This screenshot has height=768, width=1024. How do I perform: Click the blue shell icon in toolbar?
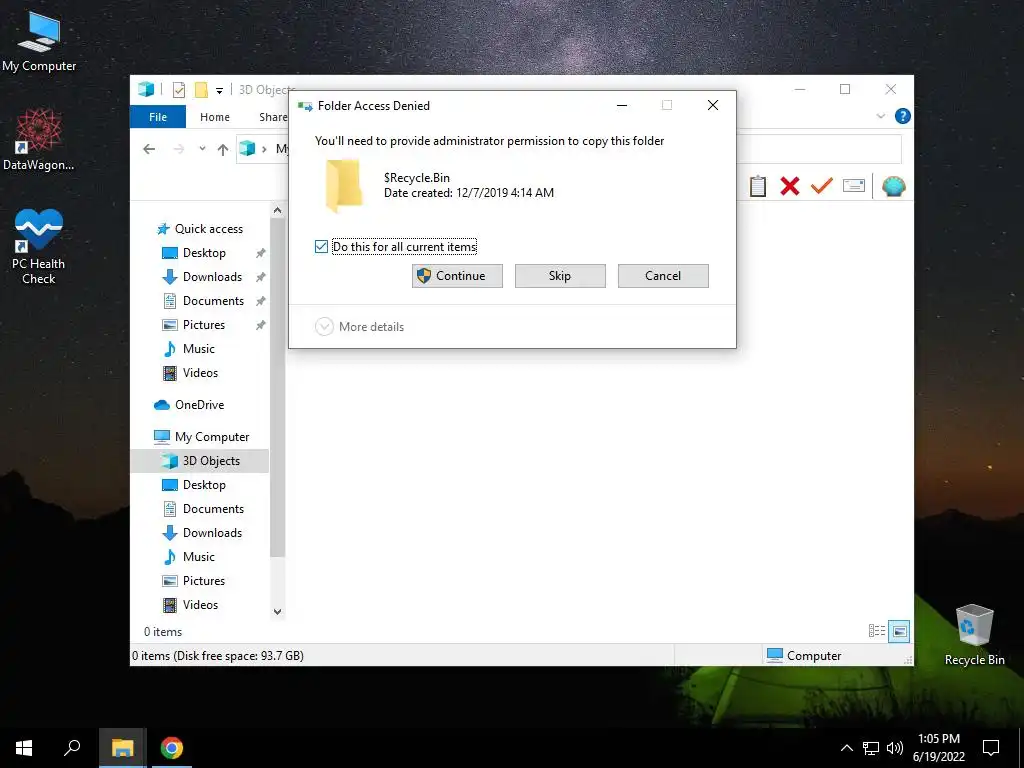pos(893,186)
